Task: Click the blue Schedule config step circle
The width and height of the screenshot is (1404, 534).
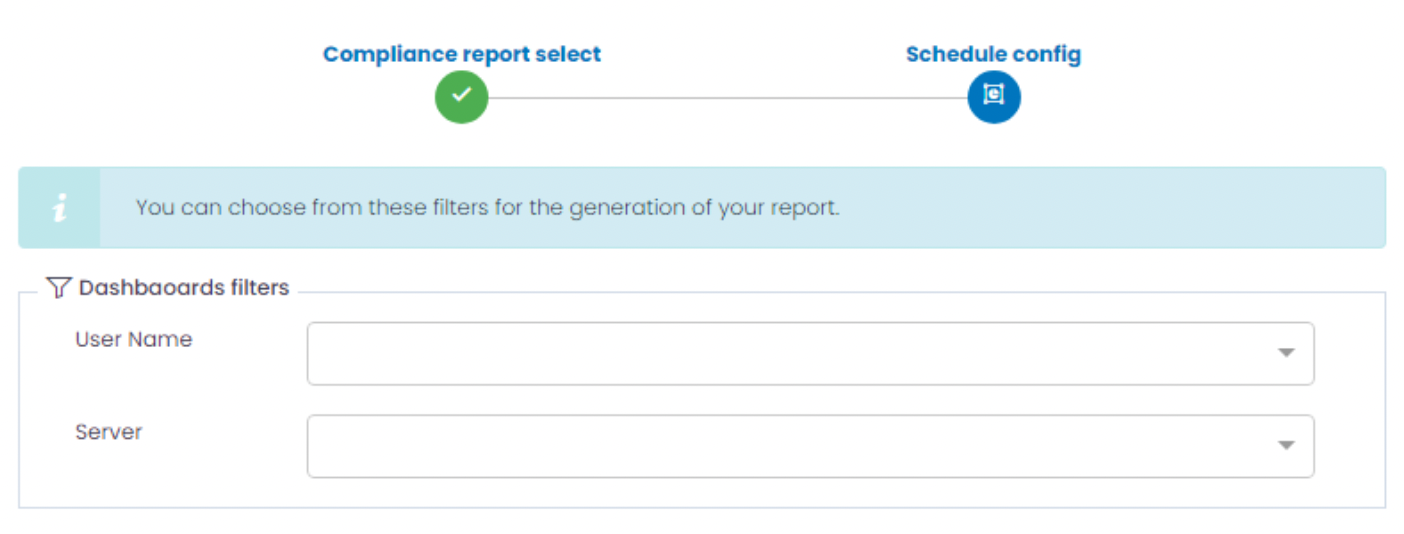Action: pyautogui.click(x=993, y=96)
